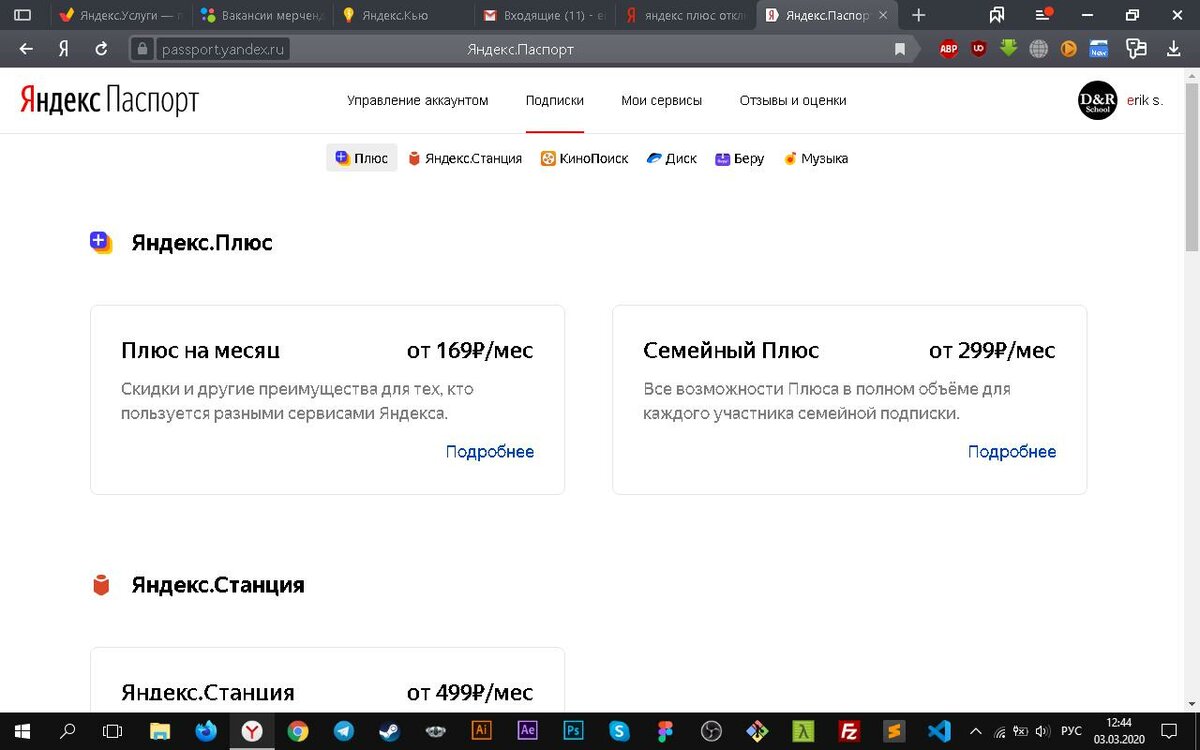Screen dimensions: 1200x750
Task: Open browser Downloads arrow icon
Action: pos(1173,48)
